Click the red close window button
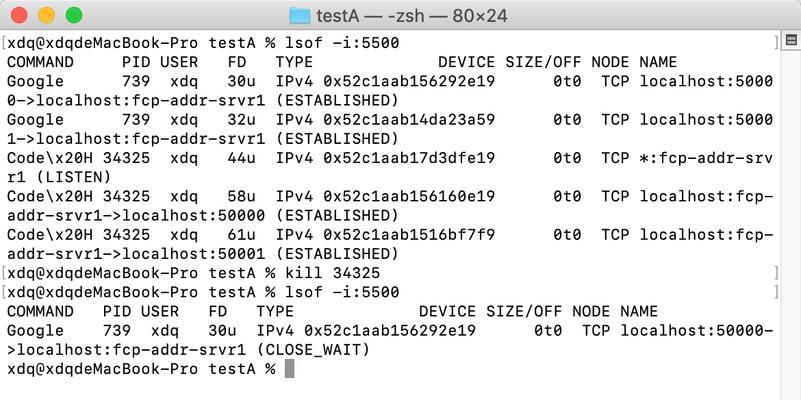The image size is (801, 400). (x=19, y=15)
